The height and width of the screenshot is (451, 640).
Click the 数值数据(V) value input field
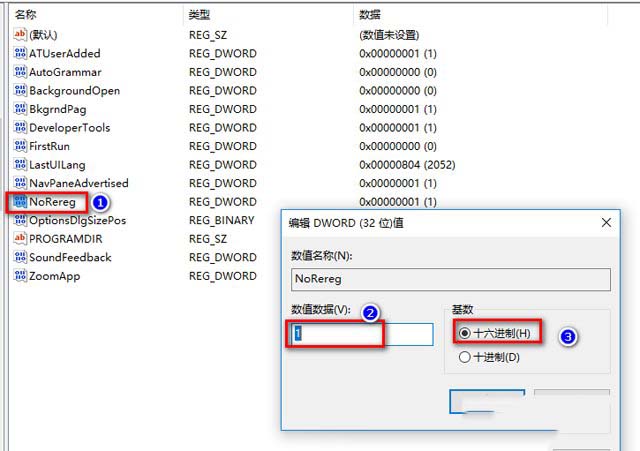362,334
